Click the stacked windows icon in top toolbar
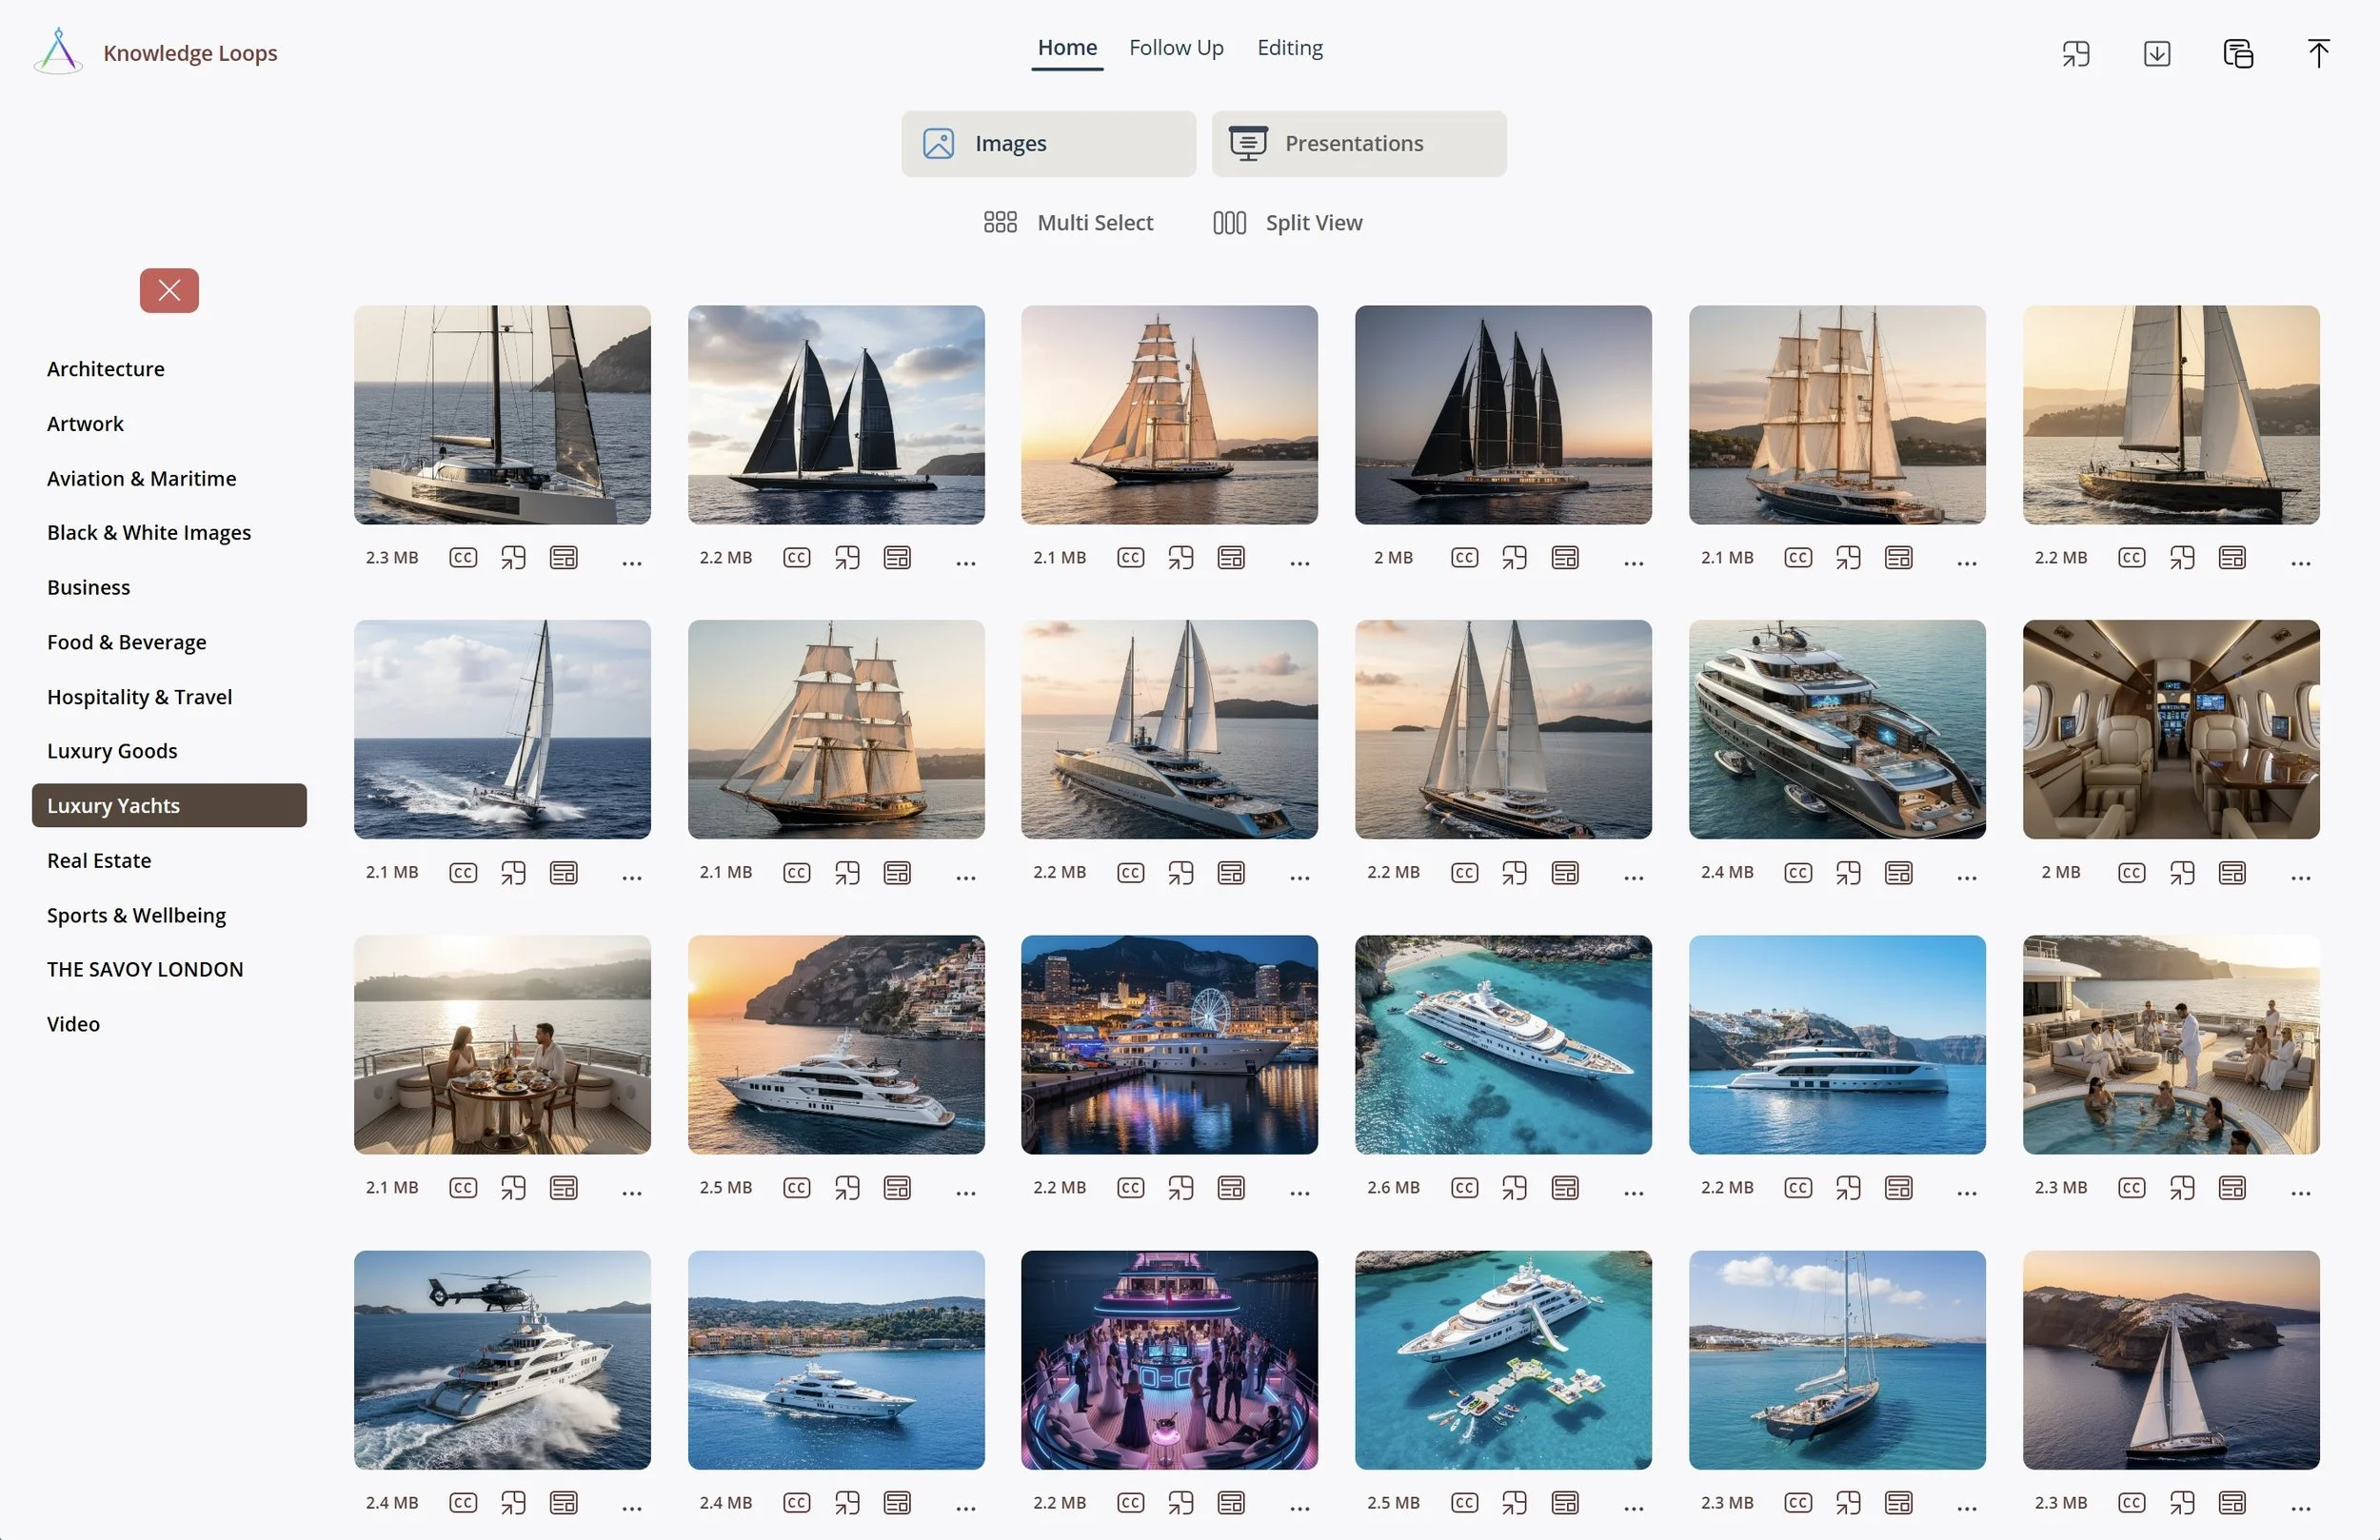This screenshot has width=2380, height=1540. [x=2237, y=54]
